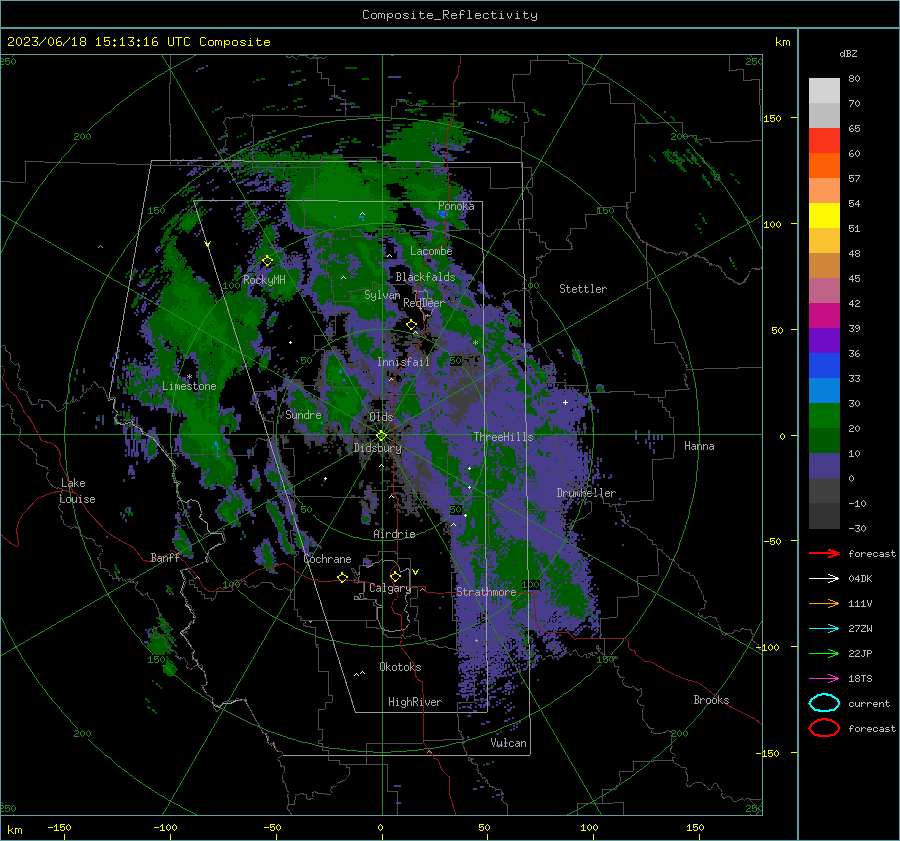Click the Hanna label

point(699,446)
